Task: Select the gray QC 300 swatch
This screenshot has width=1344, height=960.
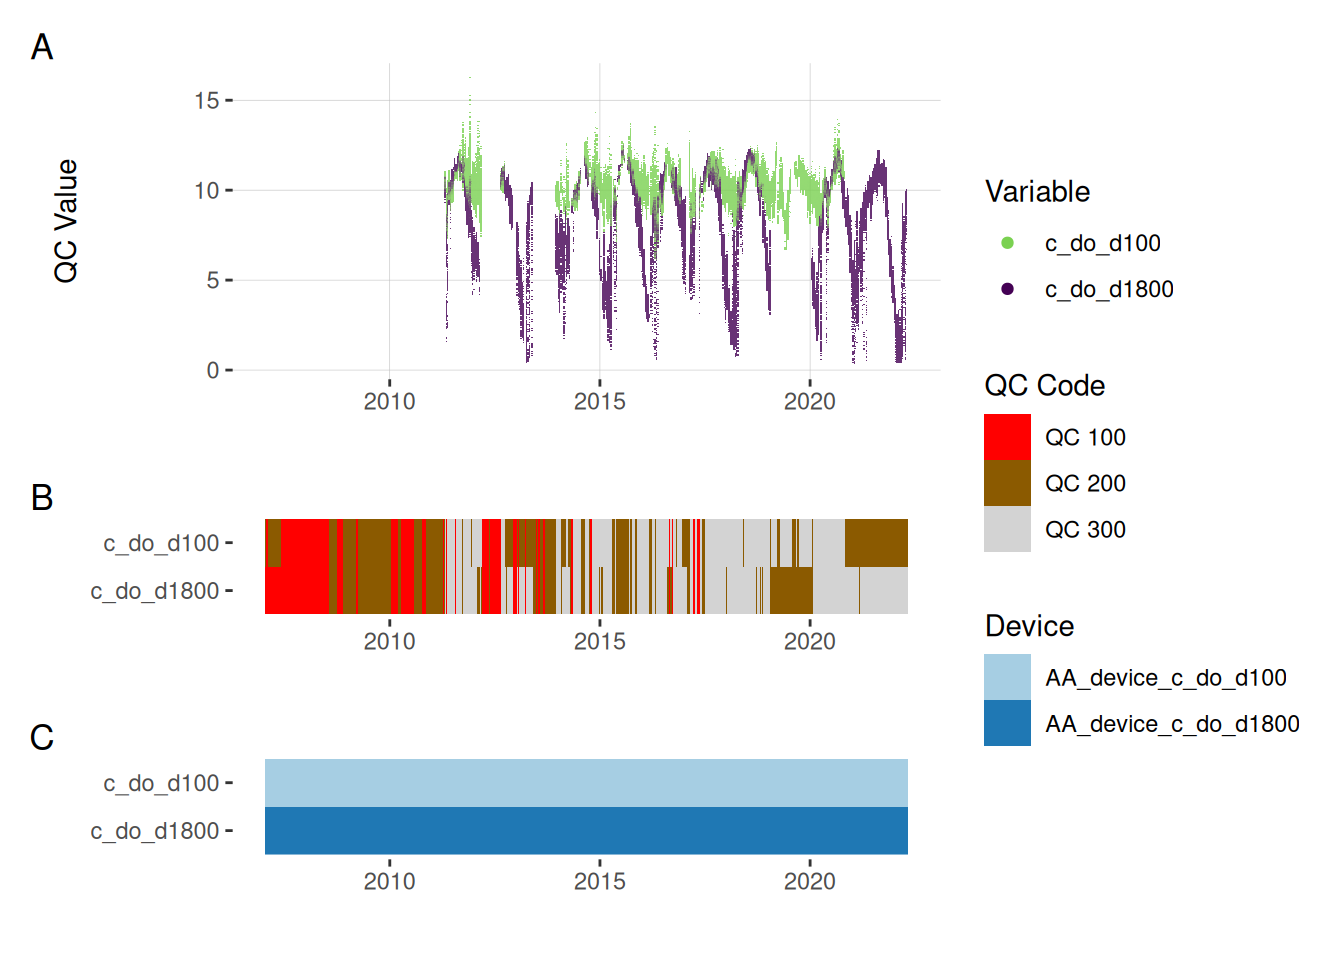Action: pos(1007,529)
